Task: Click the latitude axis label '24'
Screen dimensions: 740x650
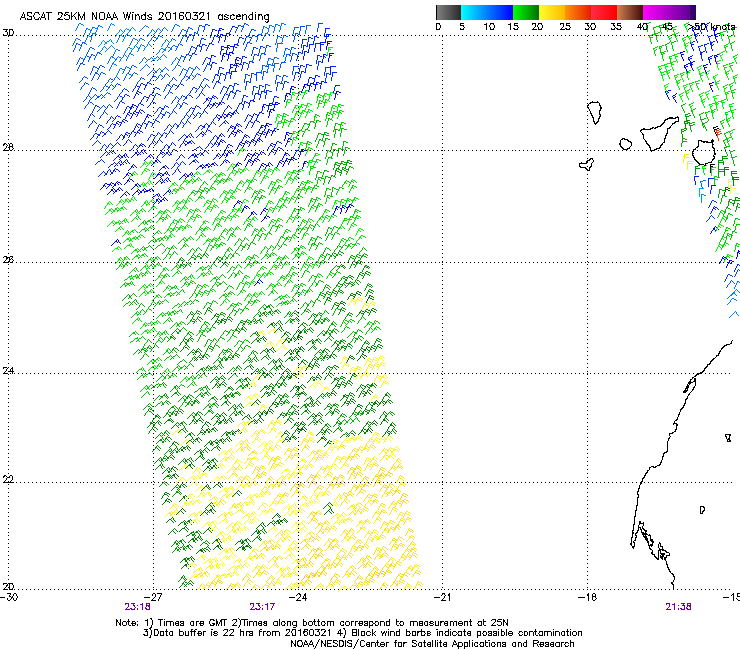Action: [8, 371]
